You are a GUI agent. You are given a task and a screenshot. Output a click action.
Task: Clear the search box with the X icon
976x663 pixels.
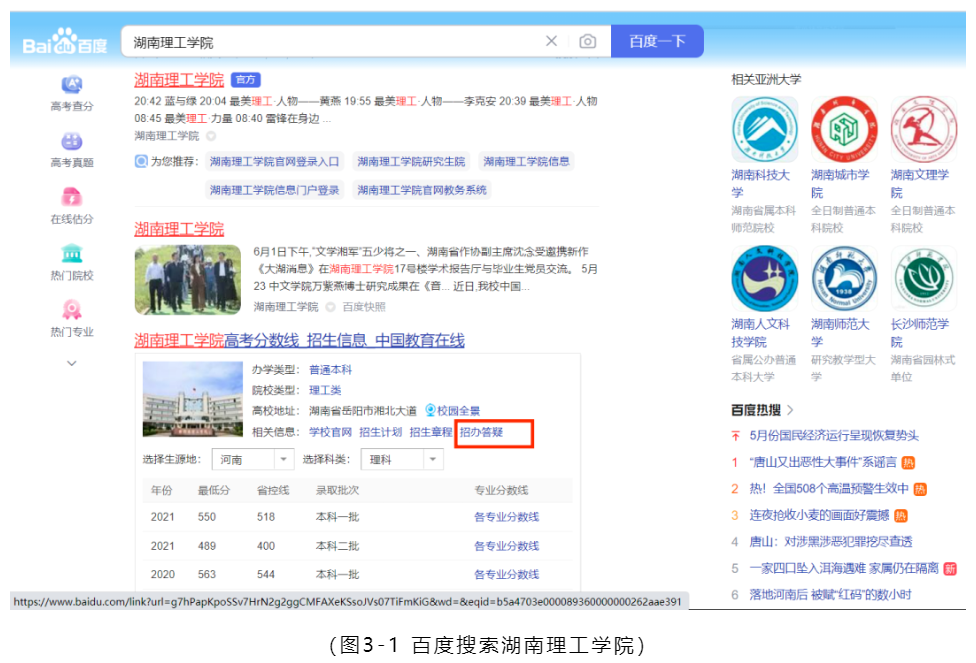[551, 41]
